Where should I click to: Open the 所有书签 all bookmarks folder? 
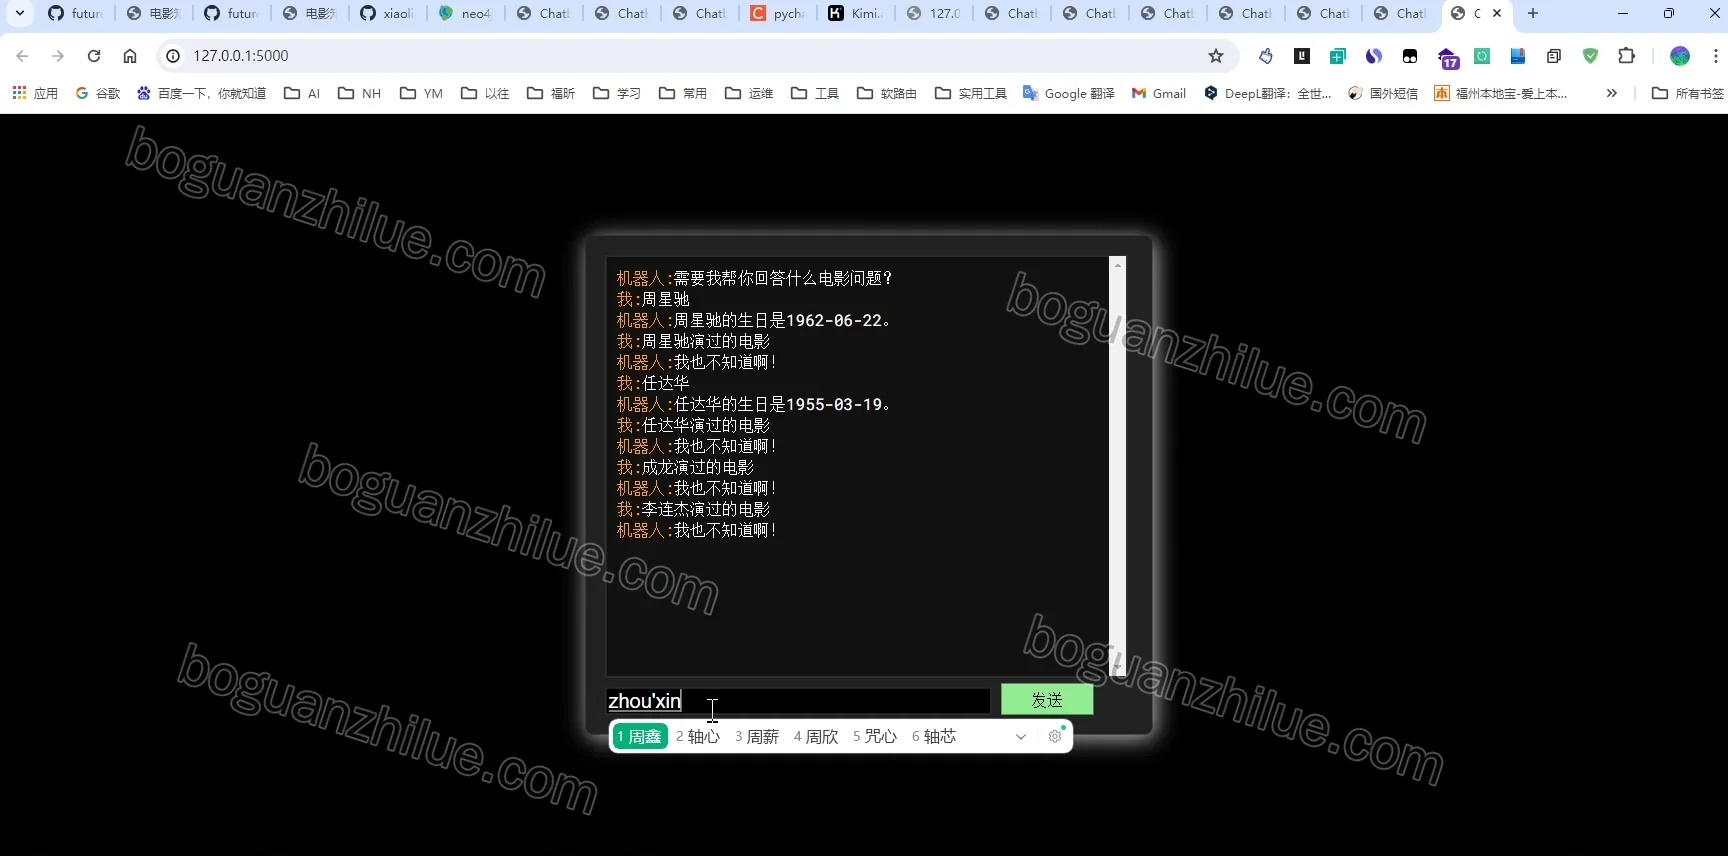pyautogui.click(x=1688, y=93)
